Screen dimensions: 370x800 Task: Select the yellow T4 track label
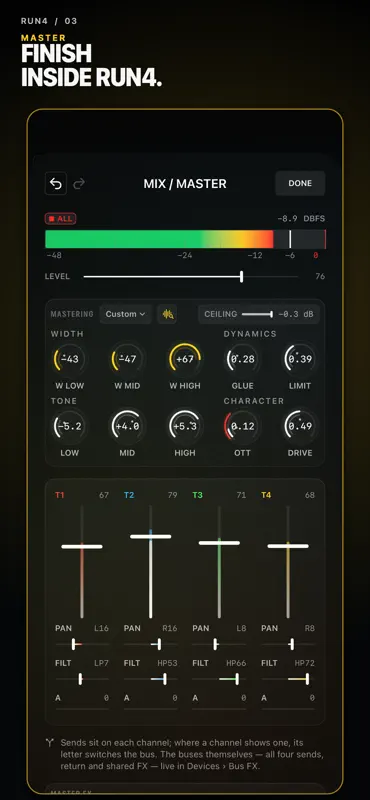pyautogui.click(x=266, y=495)
